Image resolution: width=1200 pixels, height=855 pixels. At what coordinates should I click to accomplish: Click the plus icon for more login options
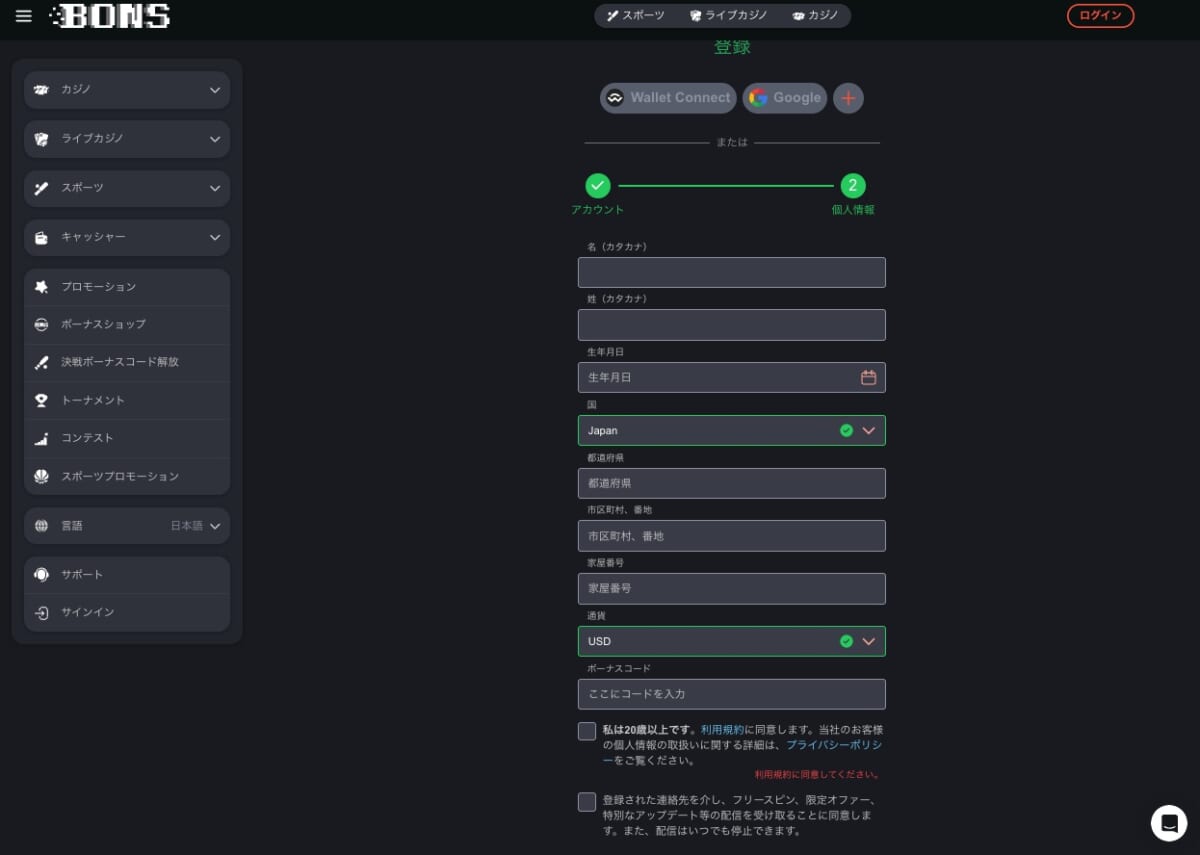tap(848, 98)
